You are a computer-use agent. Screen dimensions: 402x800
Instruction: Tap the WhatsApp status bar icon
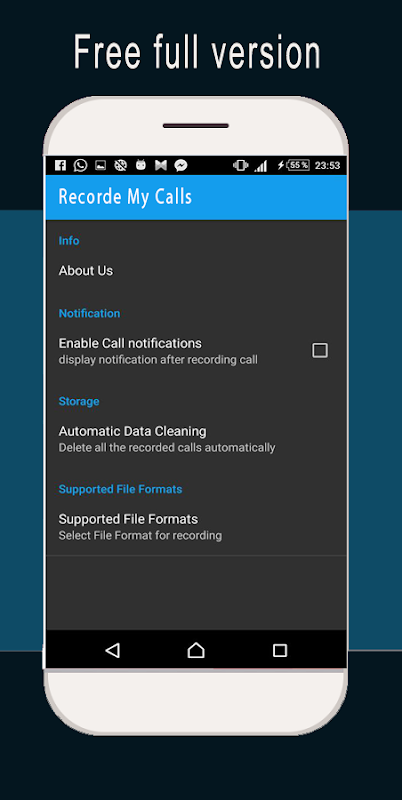pyautogui.click(x=80, y=165)
